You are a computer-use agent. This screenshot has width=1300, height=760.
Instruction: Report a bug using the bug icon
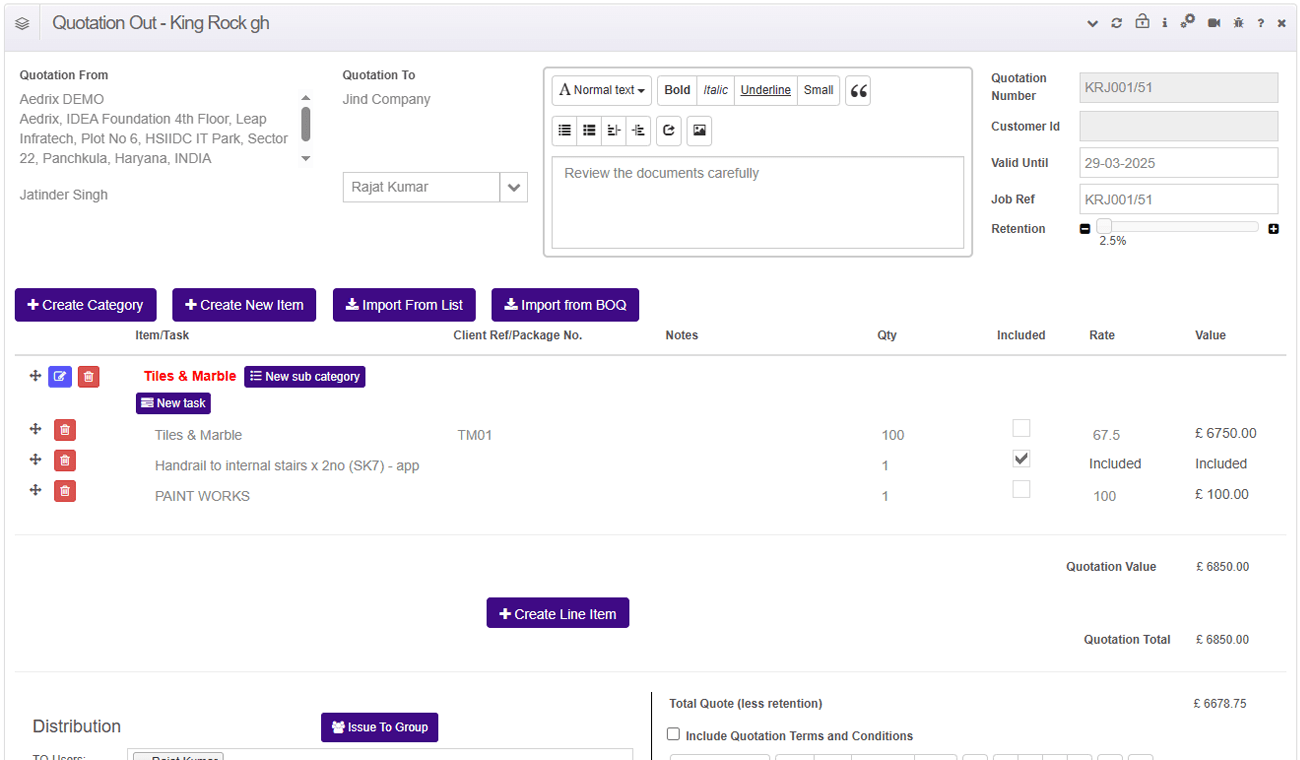(x=1238, y=22)
